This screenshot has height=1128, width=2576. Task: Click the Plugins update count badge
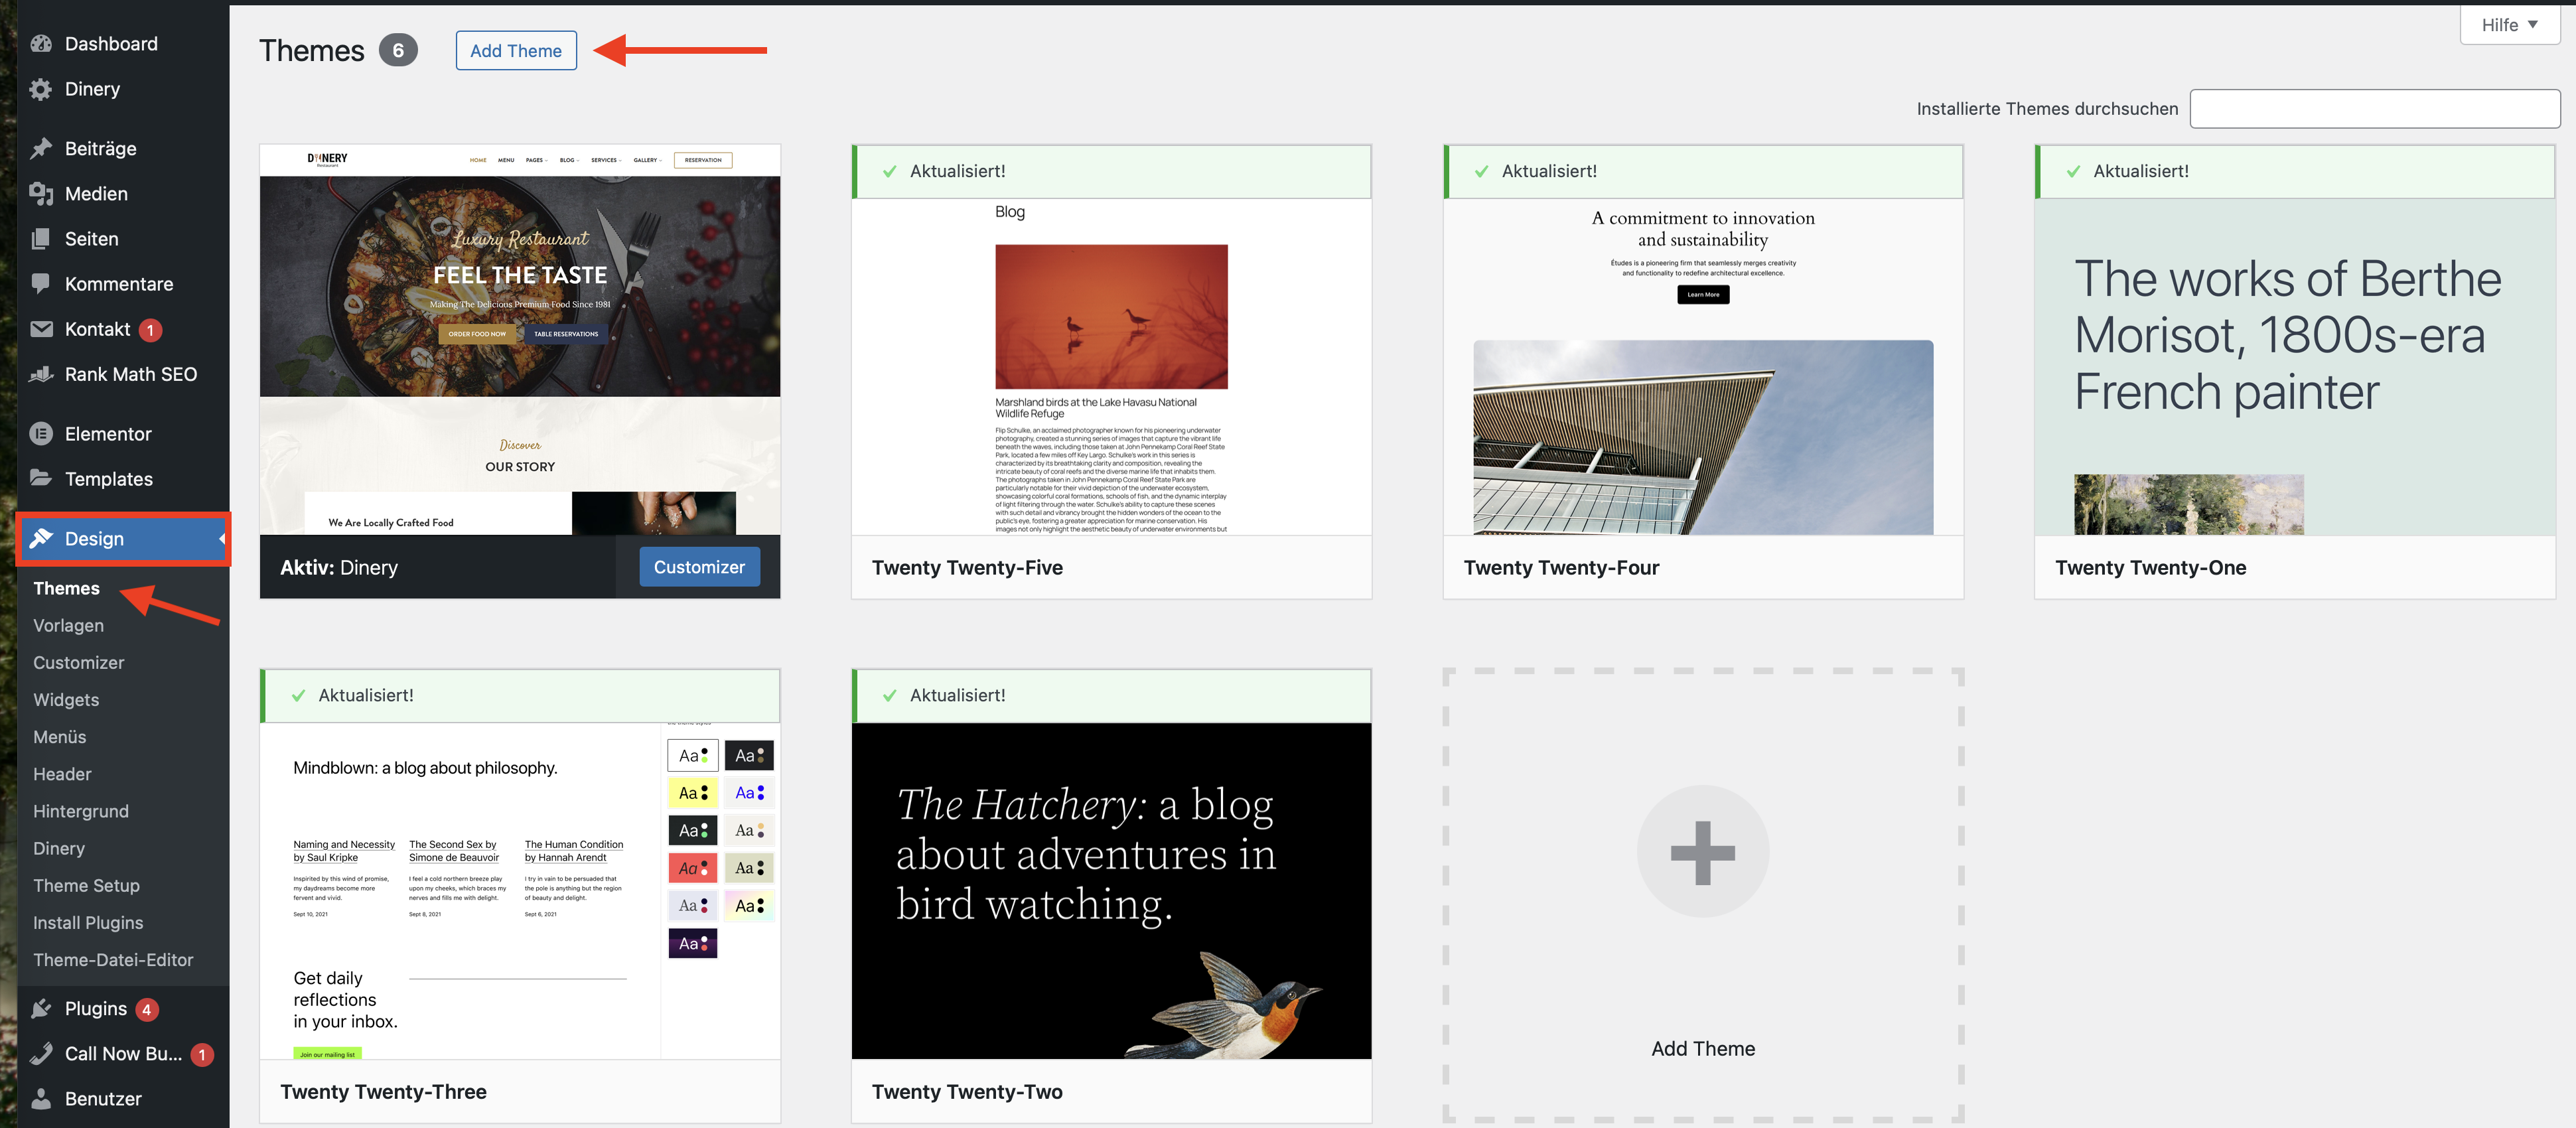tap(147, 1009)
